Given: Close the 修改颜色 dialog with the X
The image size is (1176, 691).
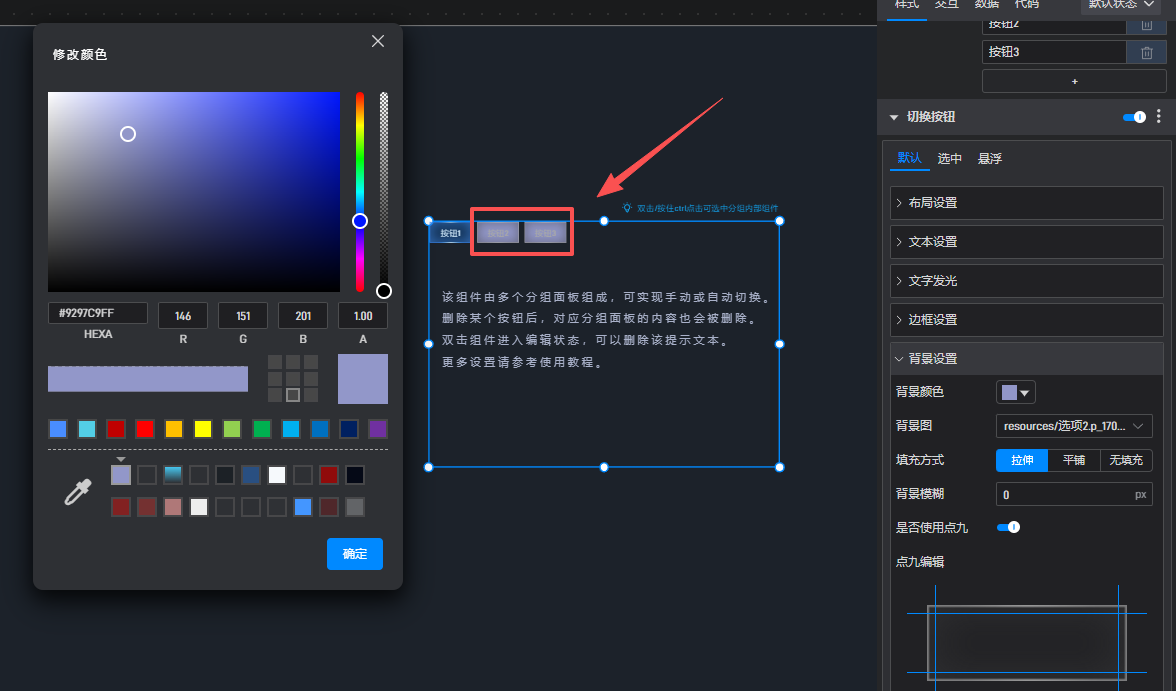Looking at the screenshot, I should (x=378, y=41).
